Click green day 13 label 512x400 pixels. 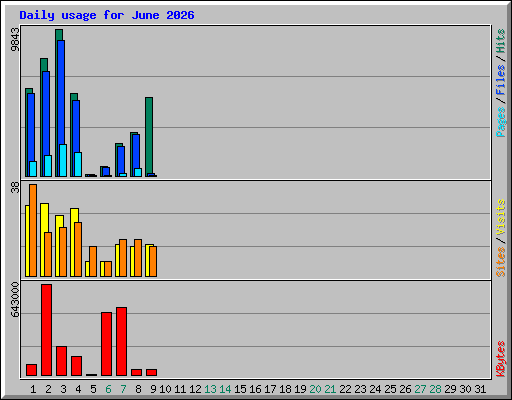point(210,389)
